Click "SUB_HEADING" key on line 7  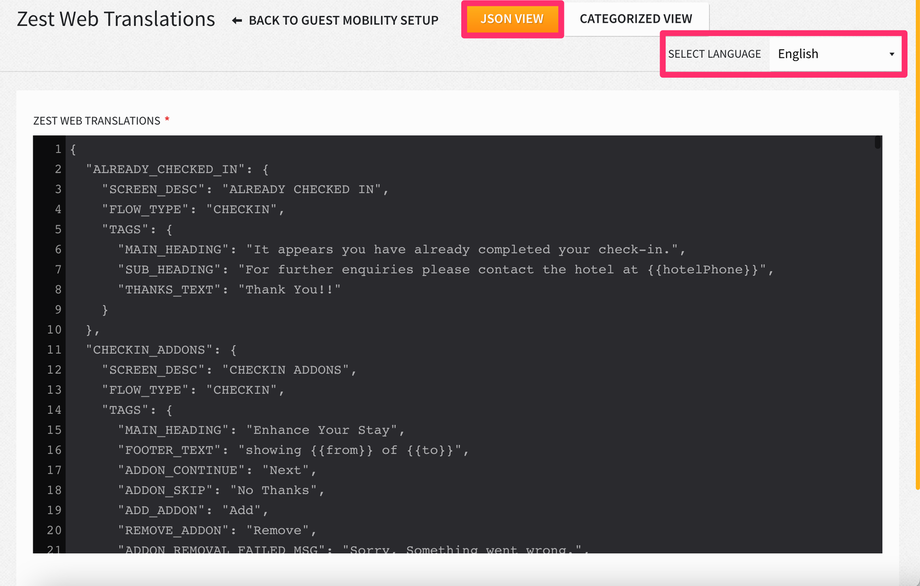(x=169, y=269)
